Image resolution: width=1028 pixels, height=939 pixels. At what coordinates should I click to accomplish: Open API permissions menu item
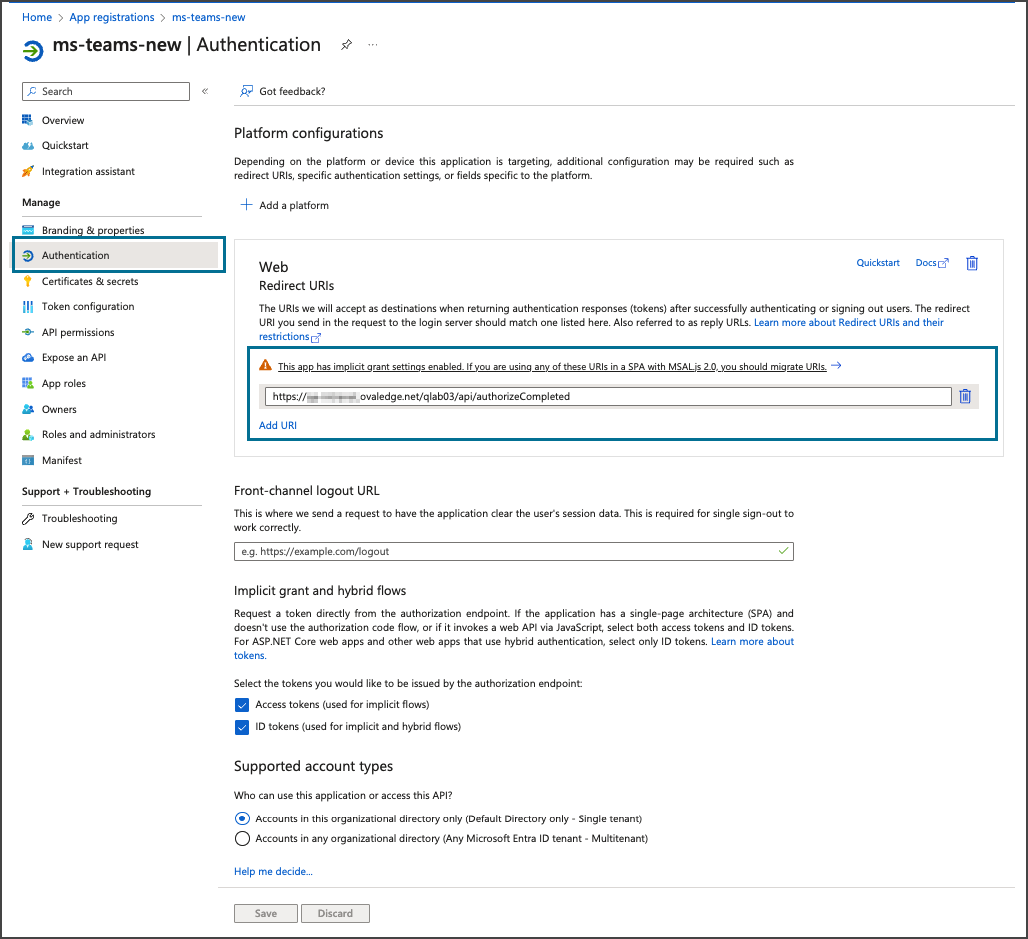point(78,332)
